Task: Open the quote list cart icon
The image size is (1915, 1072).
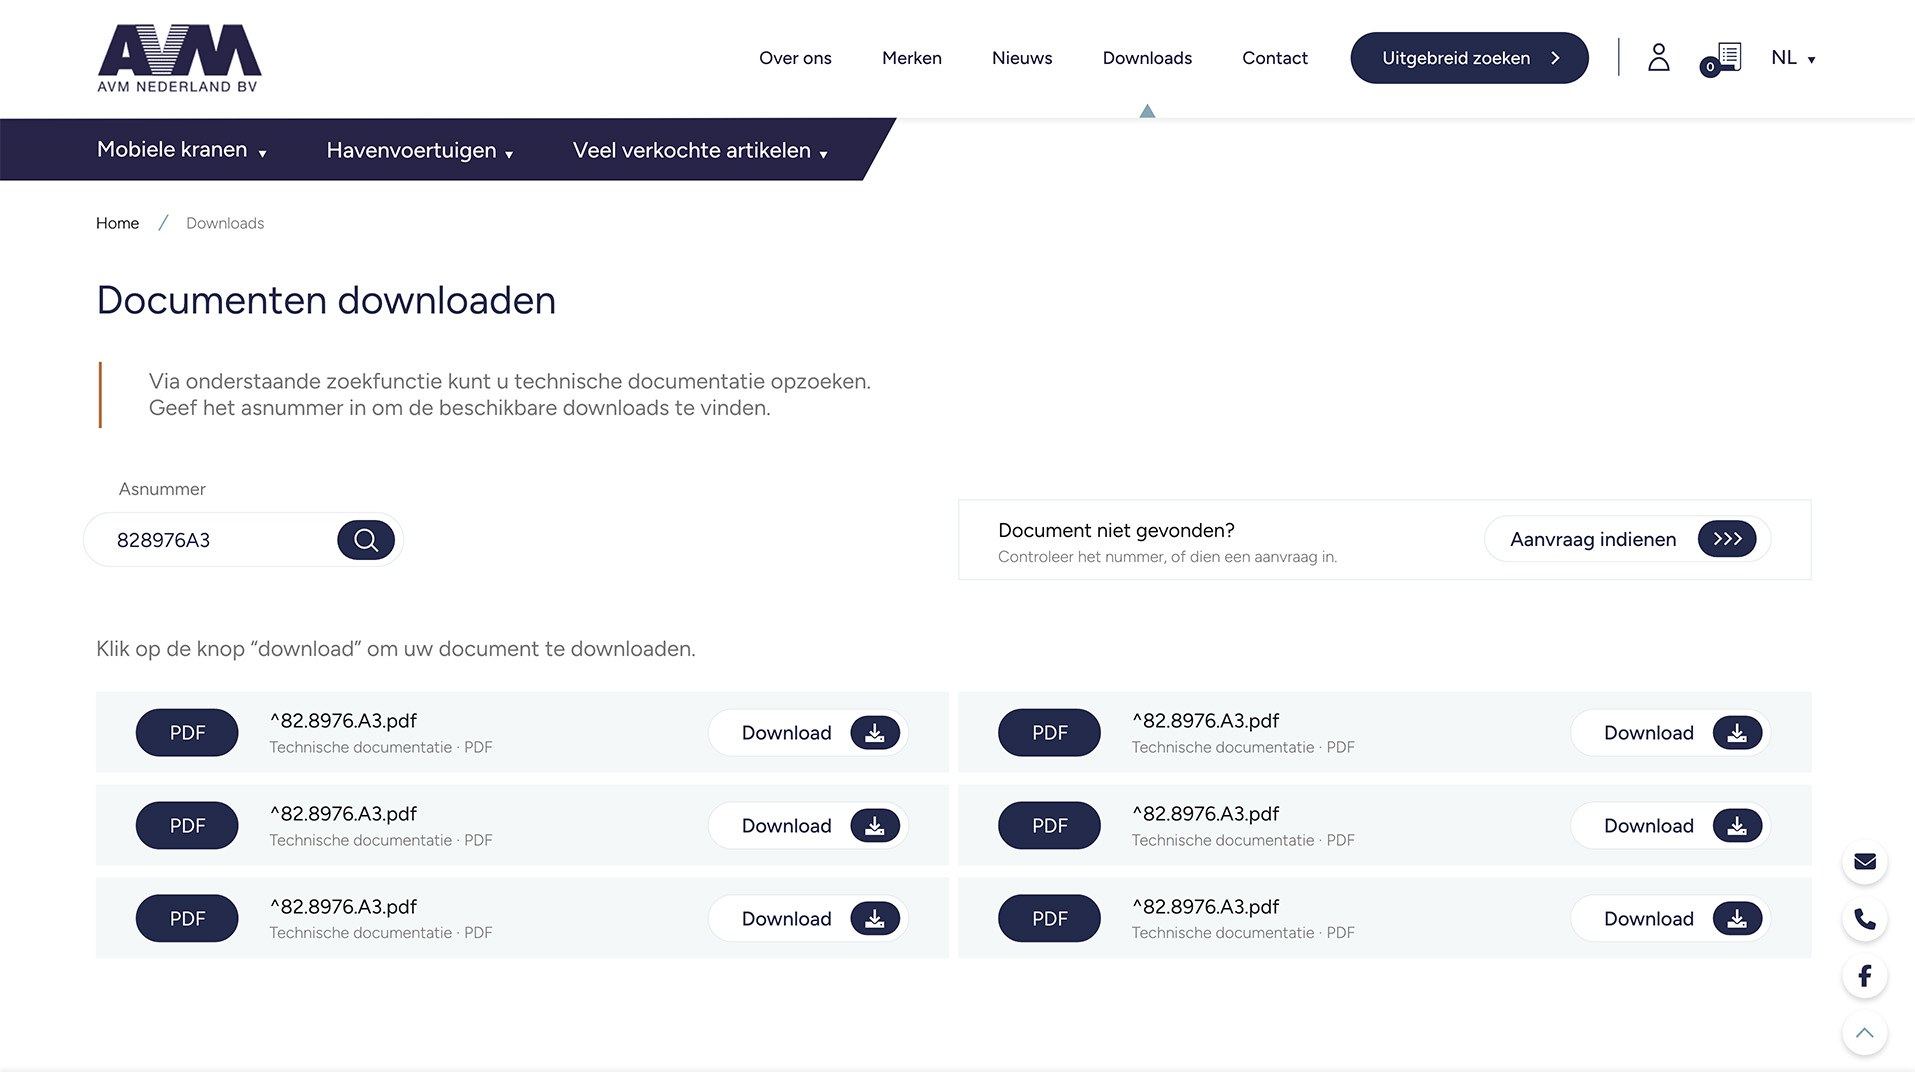Action: coord(1722,59)
